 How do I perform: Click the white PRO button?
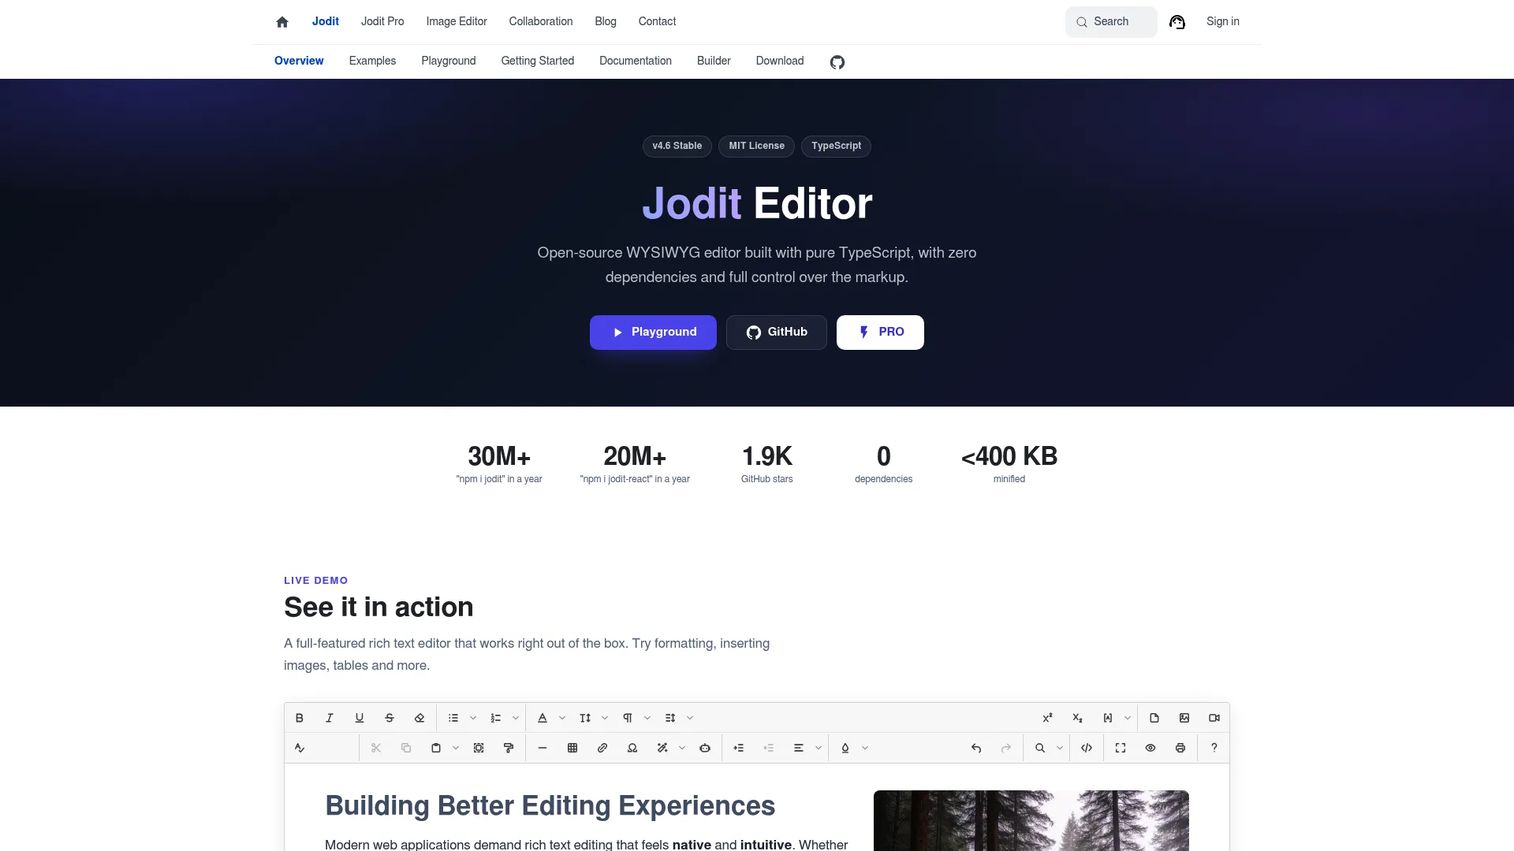(880, 332)
